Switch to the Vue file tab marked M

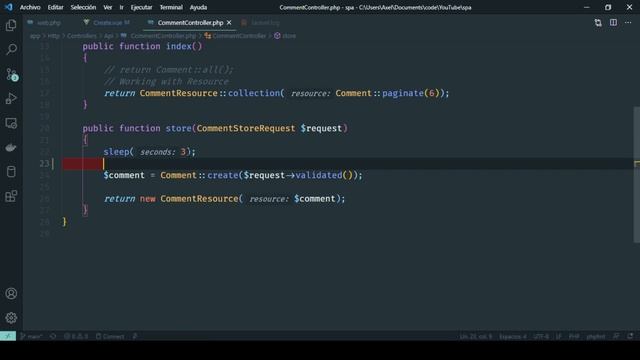[107, 23]
